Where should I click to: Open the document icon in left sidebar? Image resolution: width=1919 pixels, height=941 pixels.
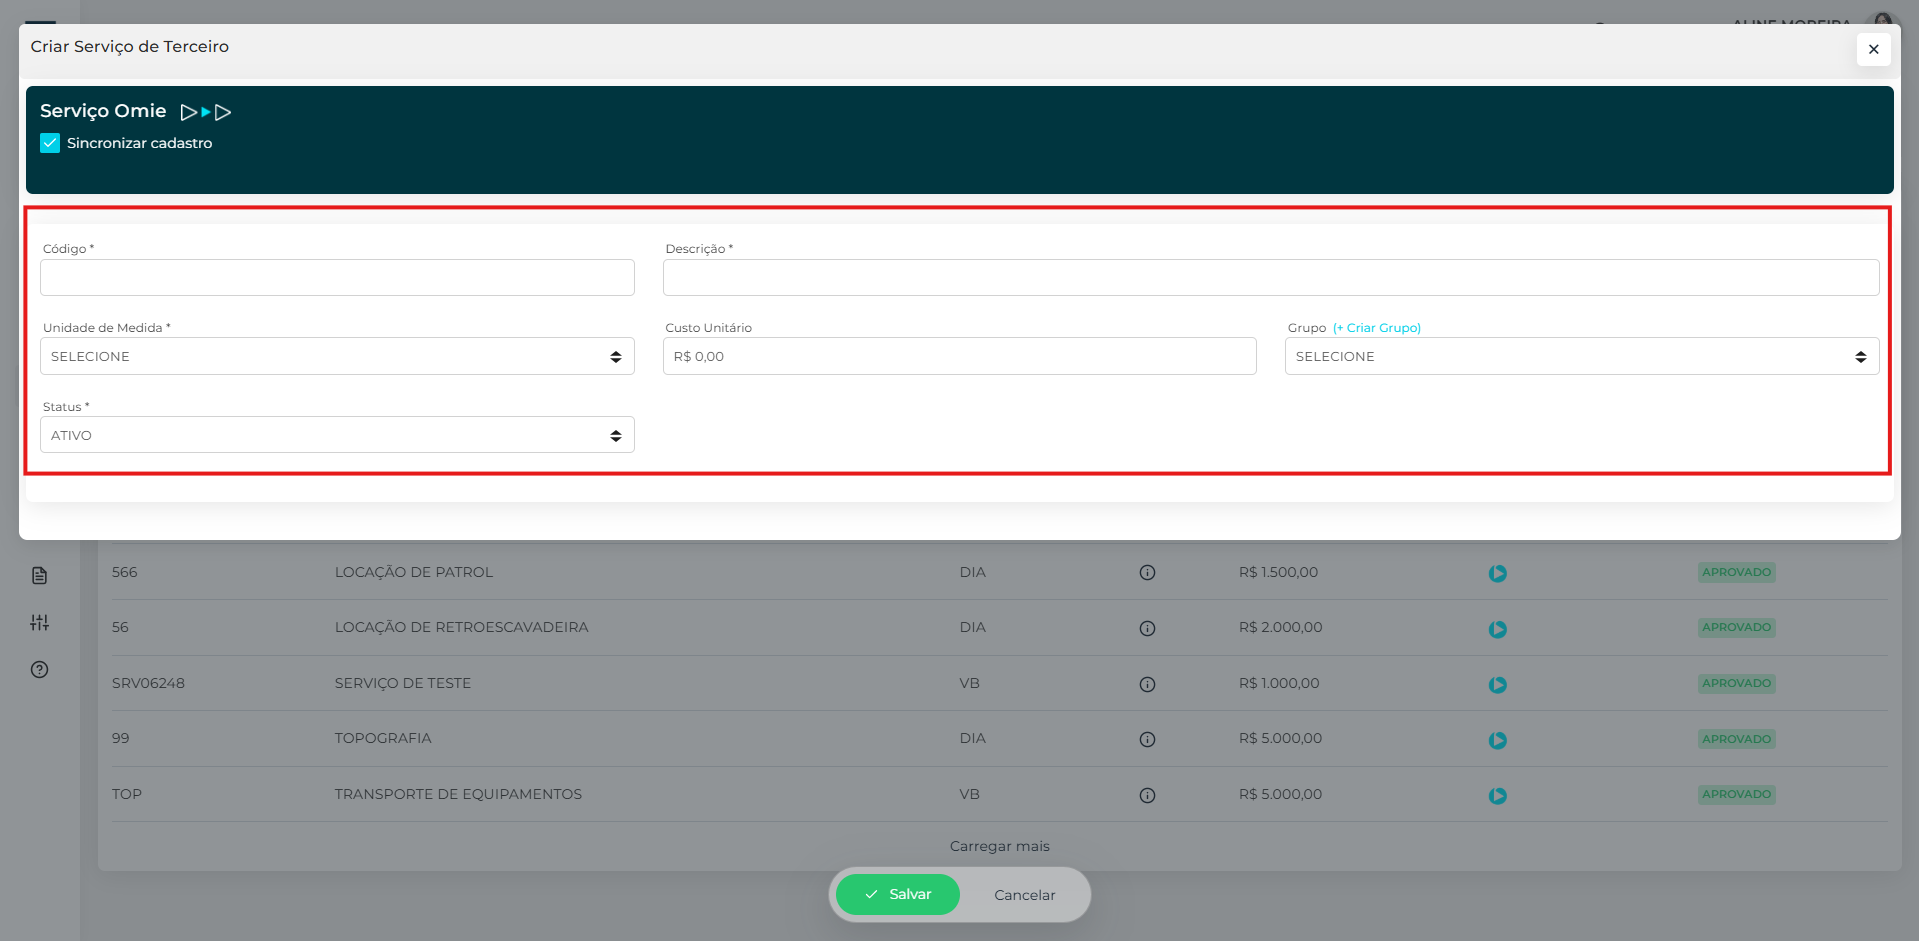tap(39, 575)
